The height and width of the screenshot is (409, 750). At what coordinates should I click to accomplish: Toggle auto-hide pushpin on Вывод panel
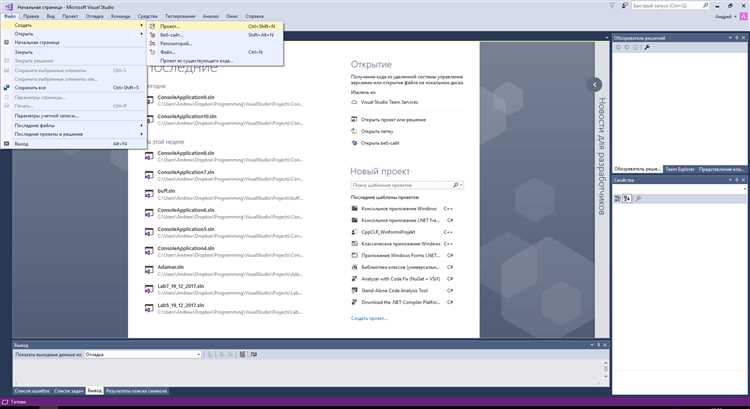point(598,345)
